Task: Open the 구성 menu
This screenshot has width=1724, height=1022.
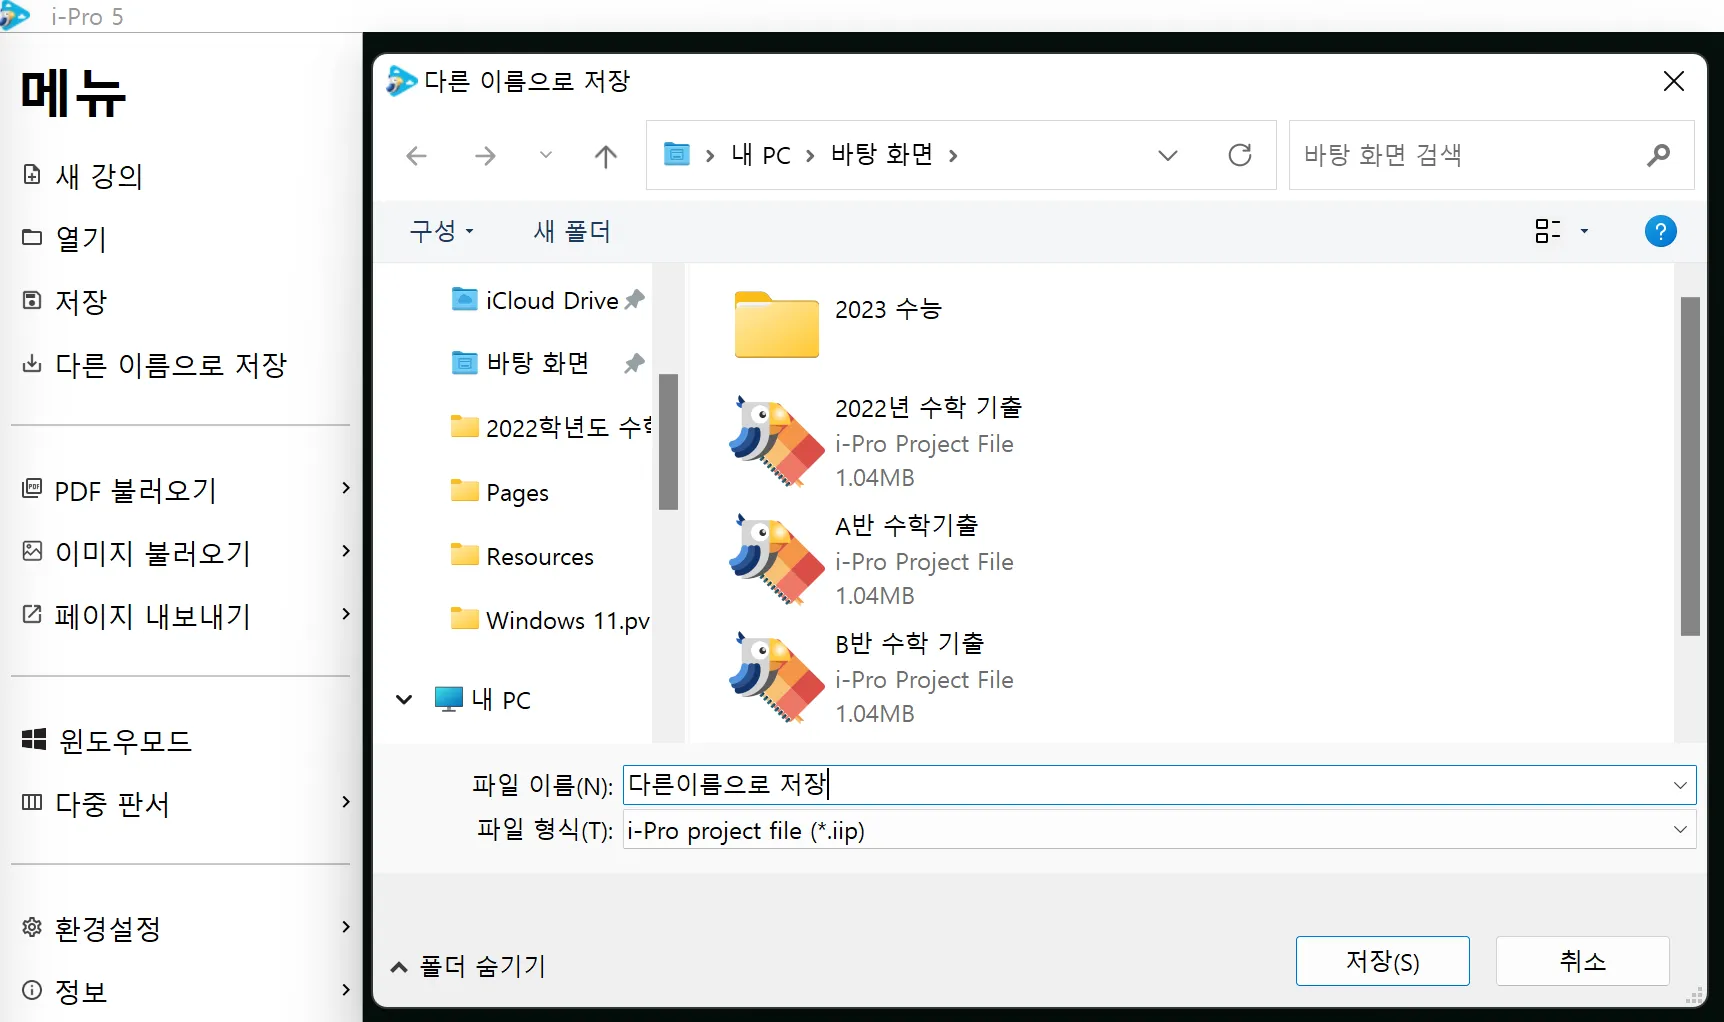Action: tap(441, 232)
